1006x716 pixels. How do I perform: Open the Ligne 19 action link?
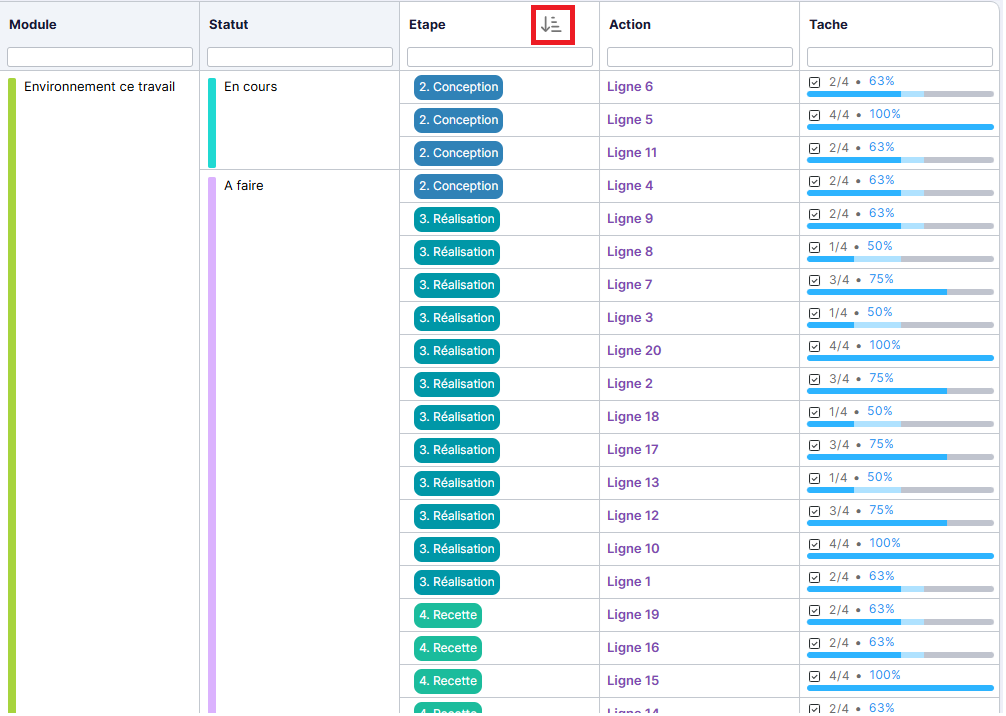click(x=633, y=615)
